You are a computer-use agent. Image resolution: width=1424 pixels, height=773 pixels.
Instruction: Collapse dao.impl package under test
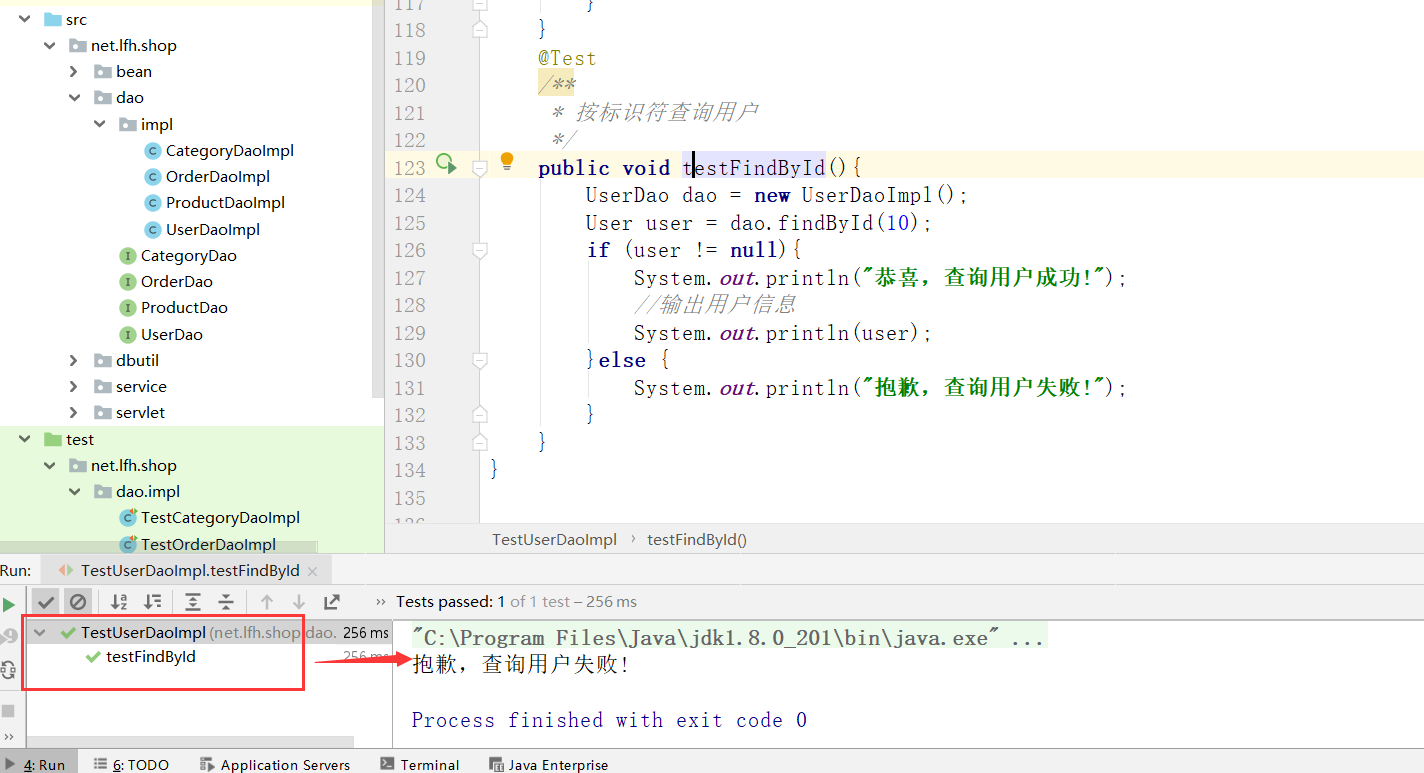pos(74,491)
